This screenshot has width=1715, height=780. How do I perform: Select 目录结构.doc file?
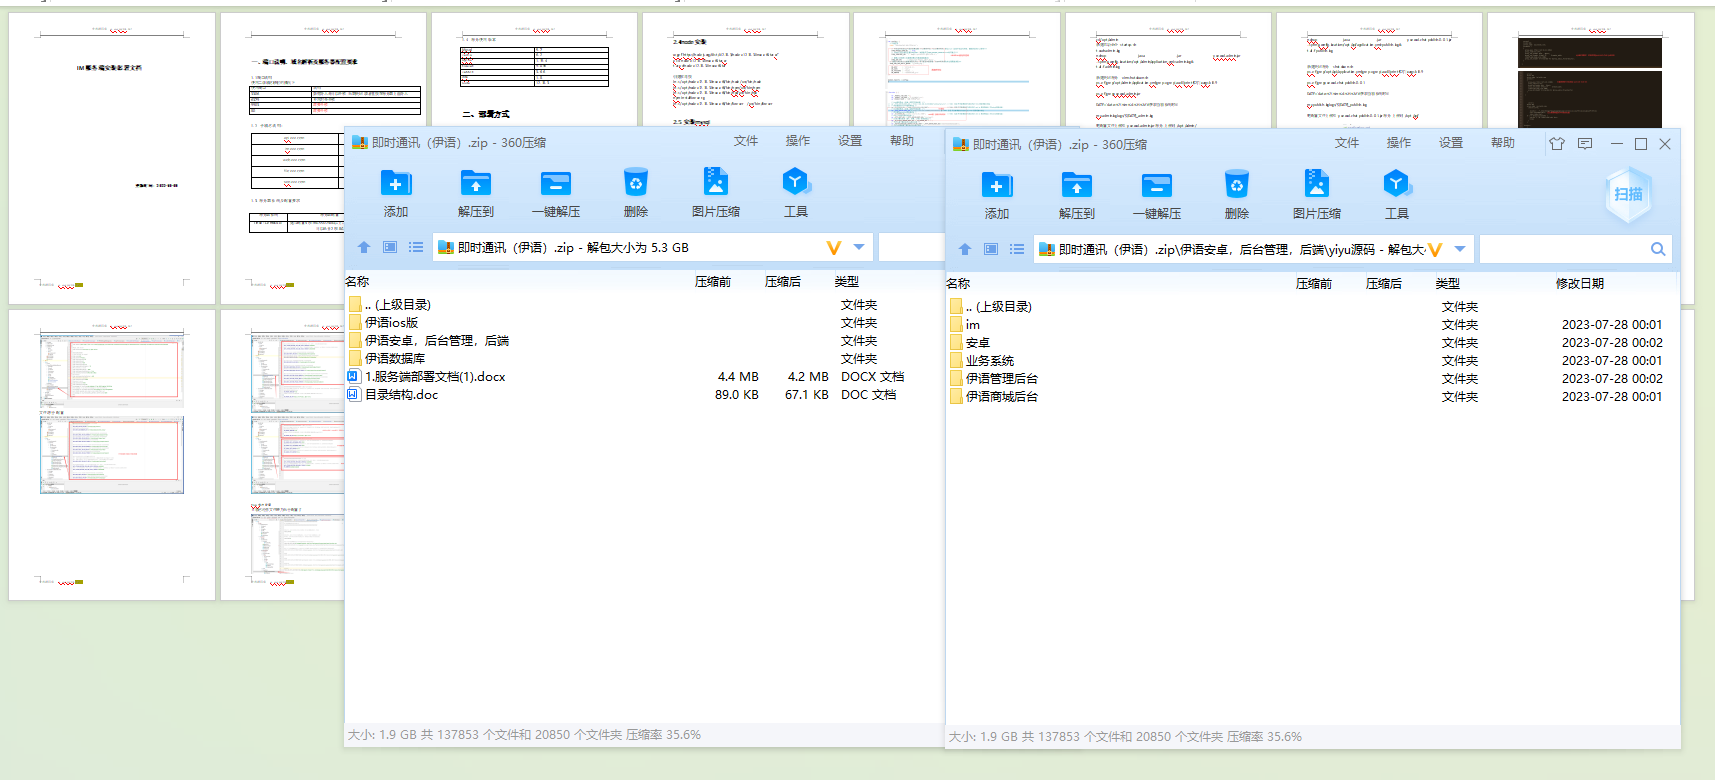401,395
